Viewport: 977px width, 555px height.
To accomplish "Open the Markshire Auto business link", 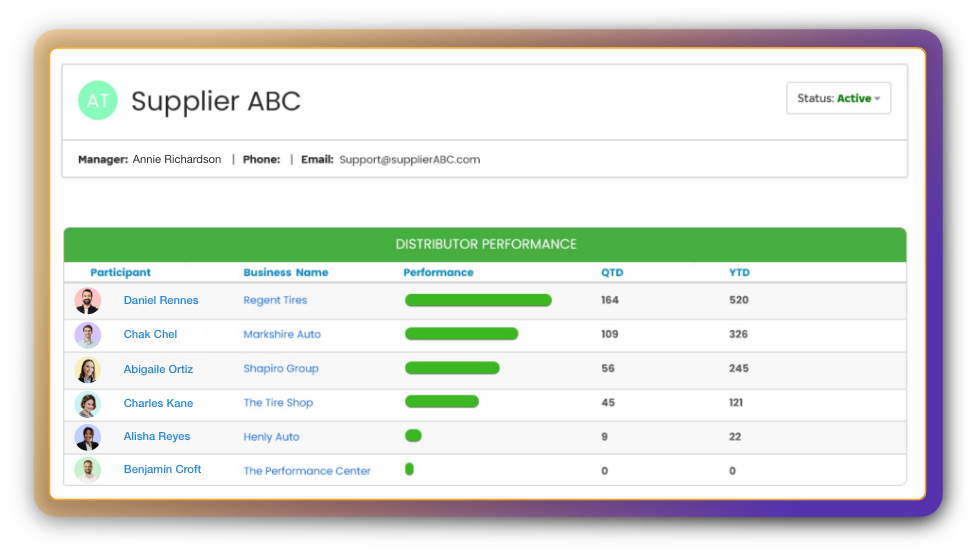I will (282, 334).
